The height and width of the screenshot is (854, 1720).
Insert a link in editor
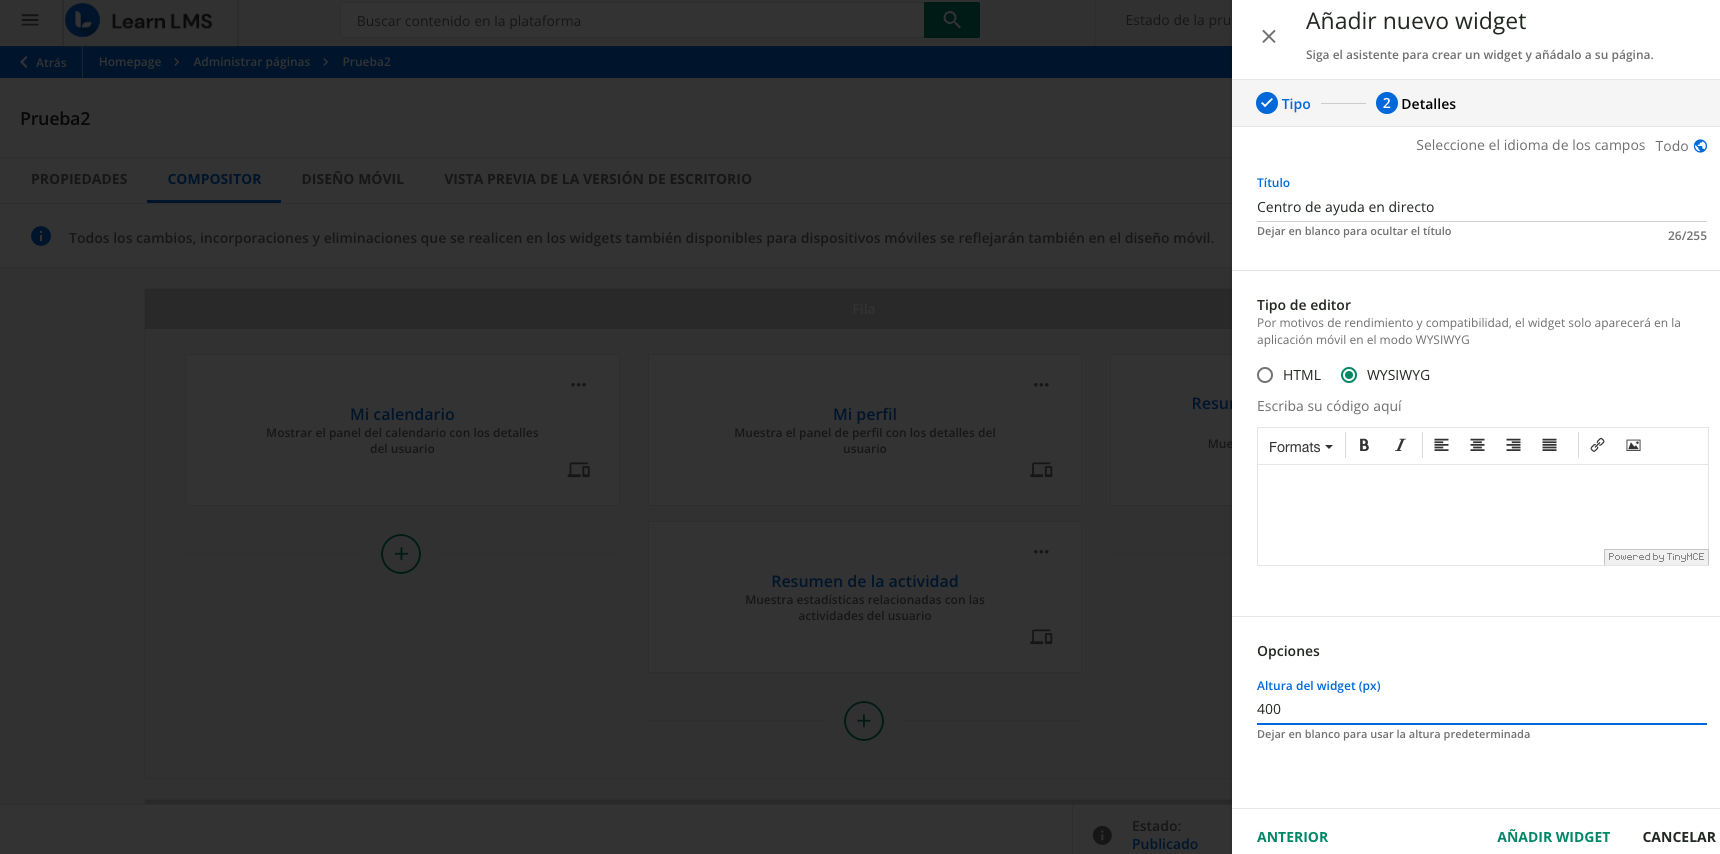[x=1597, y=446]
